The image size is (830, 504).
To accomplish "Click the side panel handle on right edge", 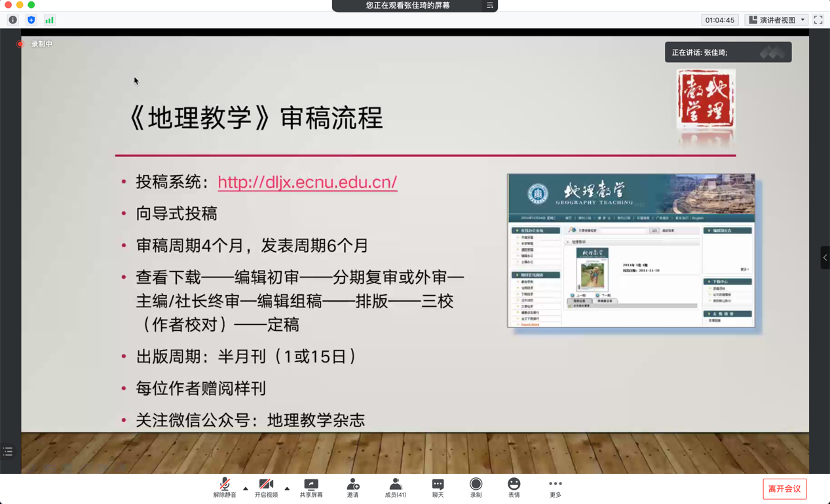I will pos(825,257).
